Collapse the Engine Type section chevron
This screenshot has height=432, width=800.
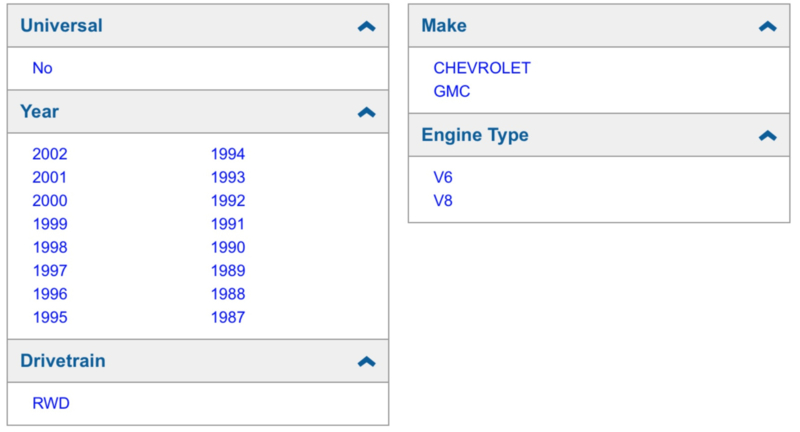pyautogui.click(x=767, y=136)
